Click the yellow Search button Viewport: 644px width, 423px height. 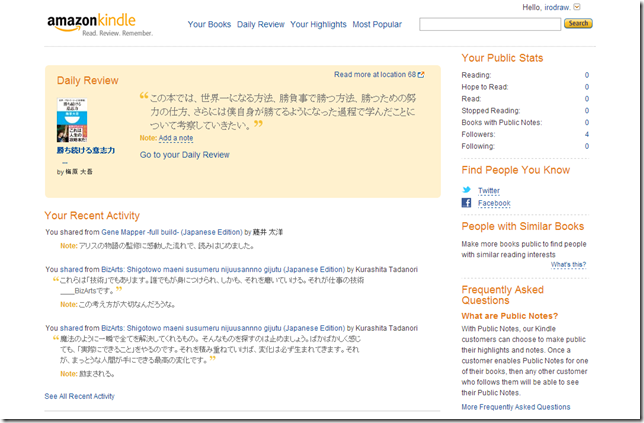point(578,23)
